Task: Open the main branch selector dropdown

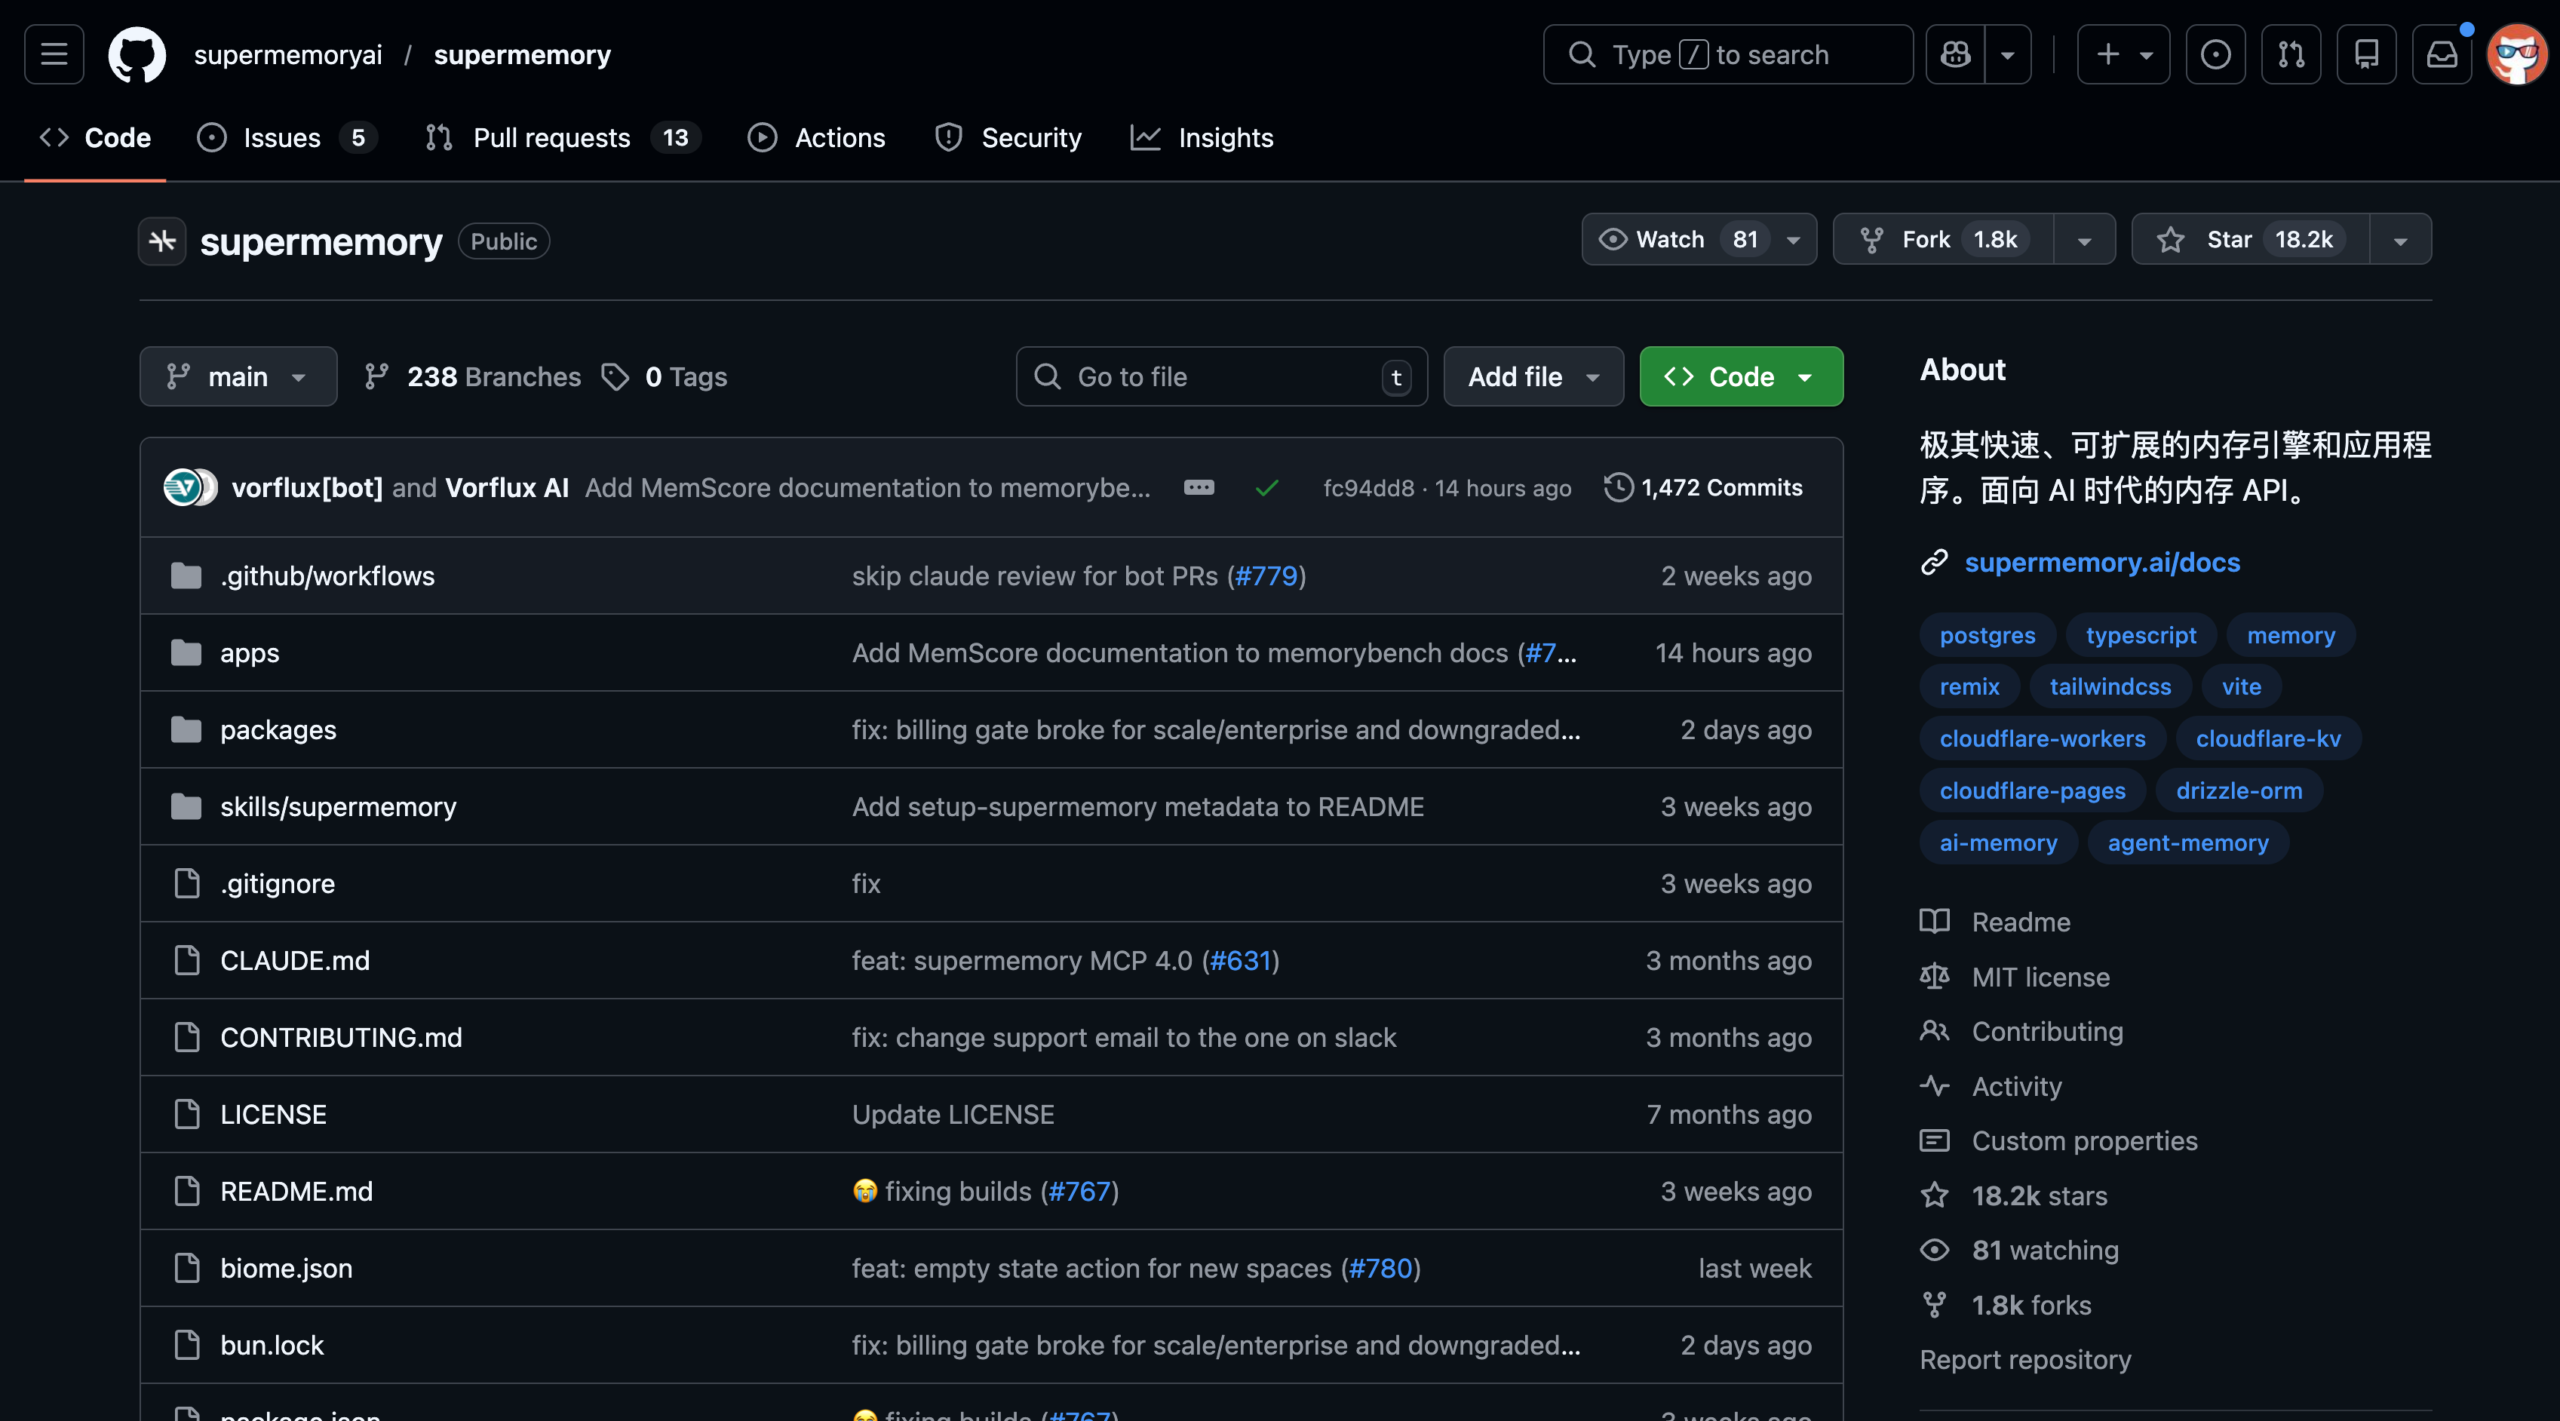Action: click(238, 377)
